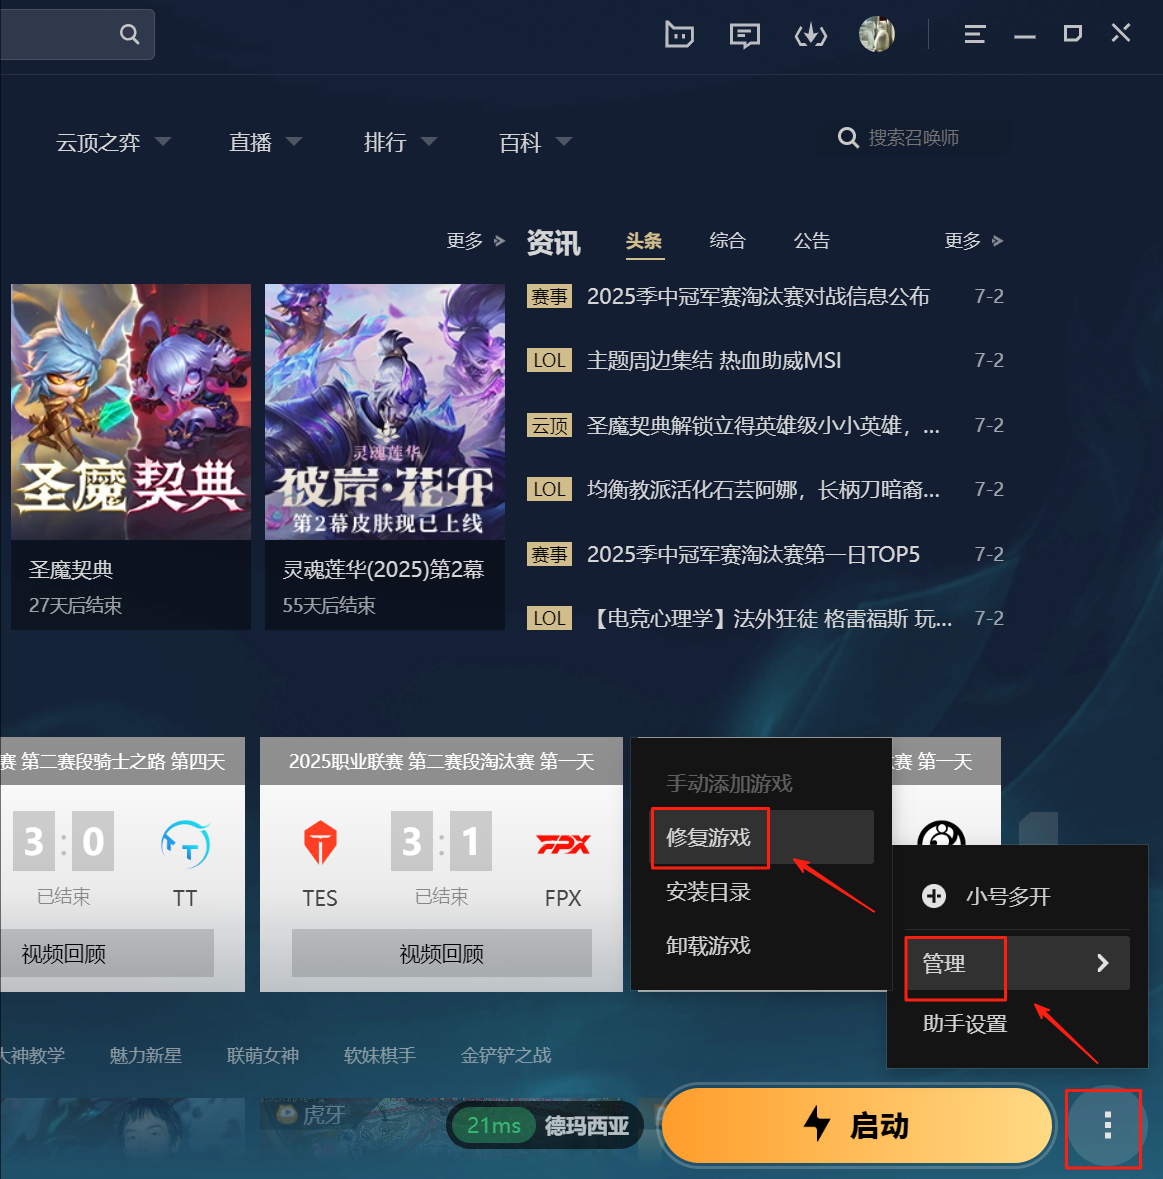
Task: Expand the 管理 submenu chevron
Action: tap(1102, 963)
